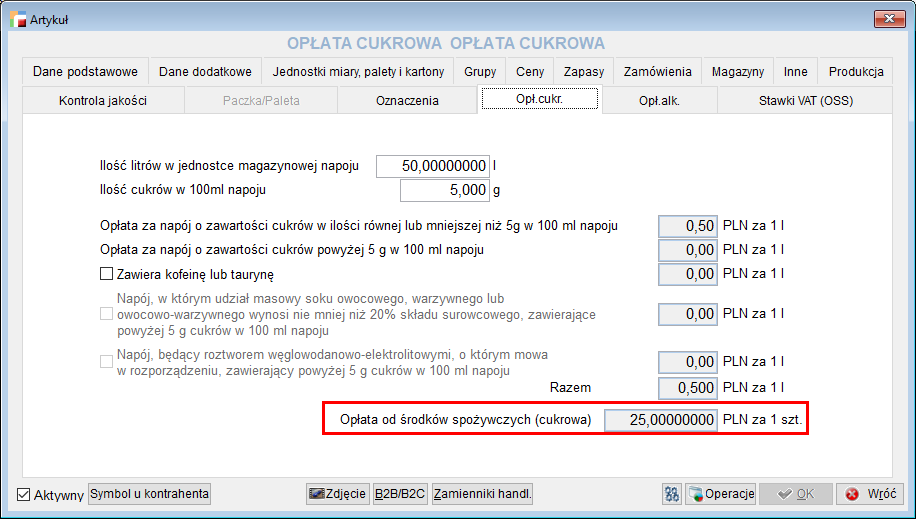Toggle the Aktywny checkbox
The height and width of the screenshot is (519, 916).
click(x=25, y=495)
